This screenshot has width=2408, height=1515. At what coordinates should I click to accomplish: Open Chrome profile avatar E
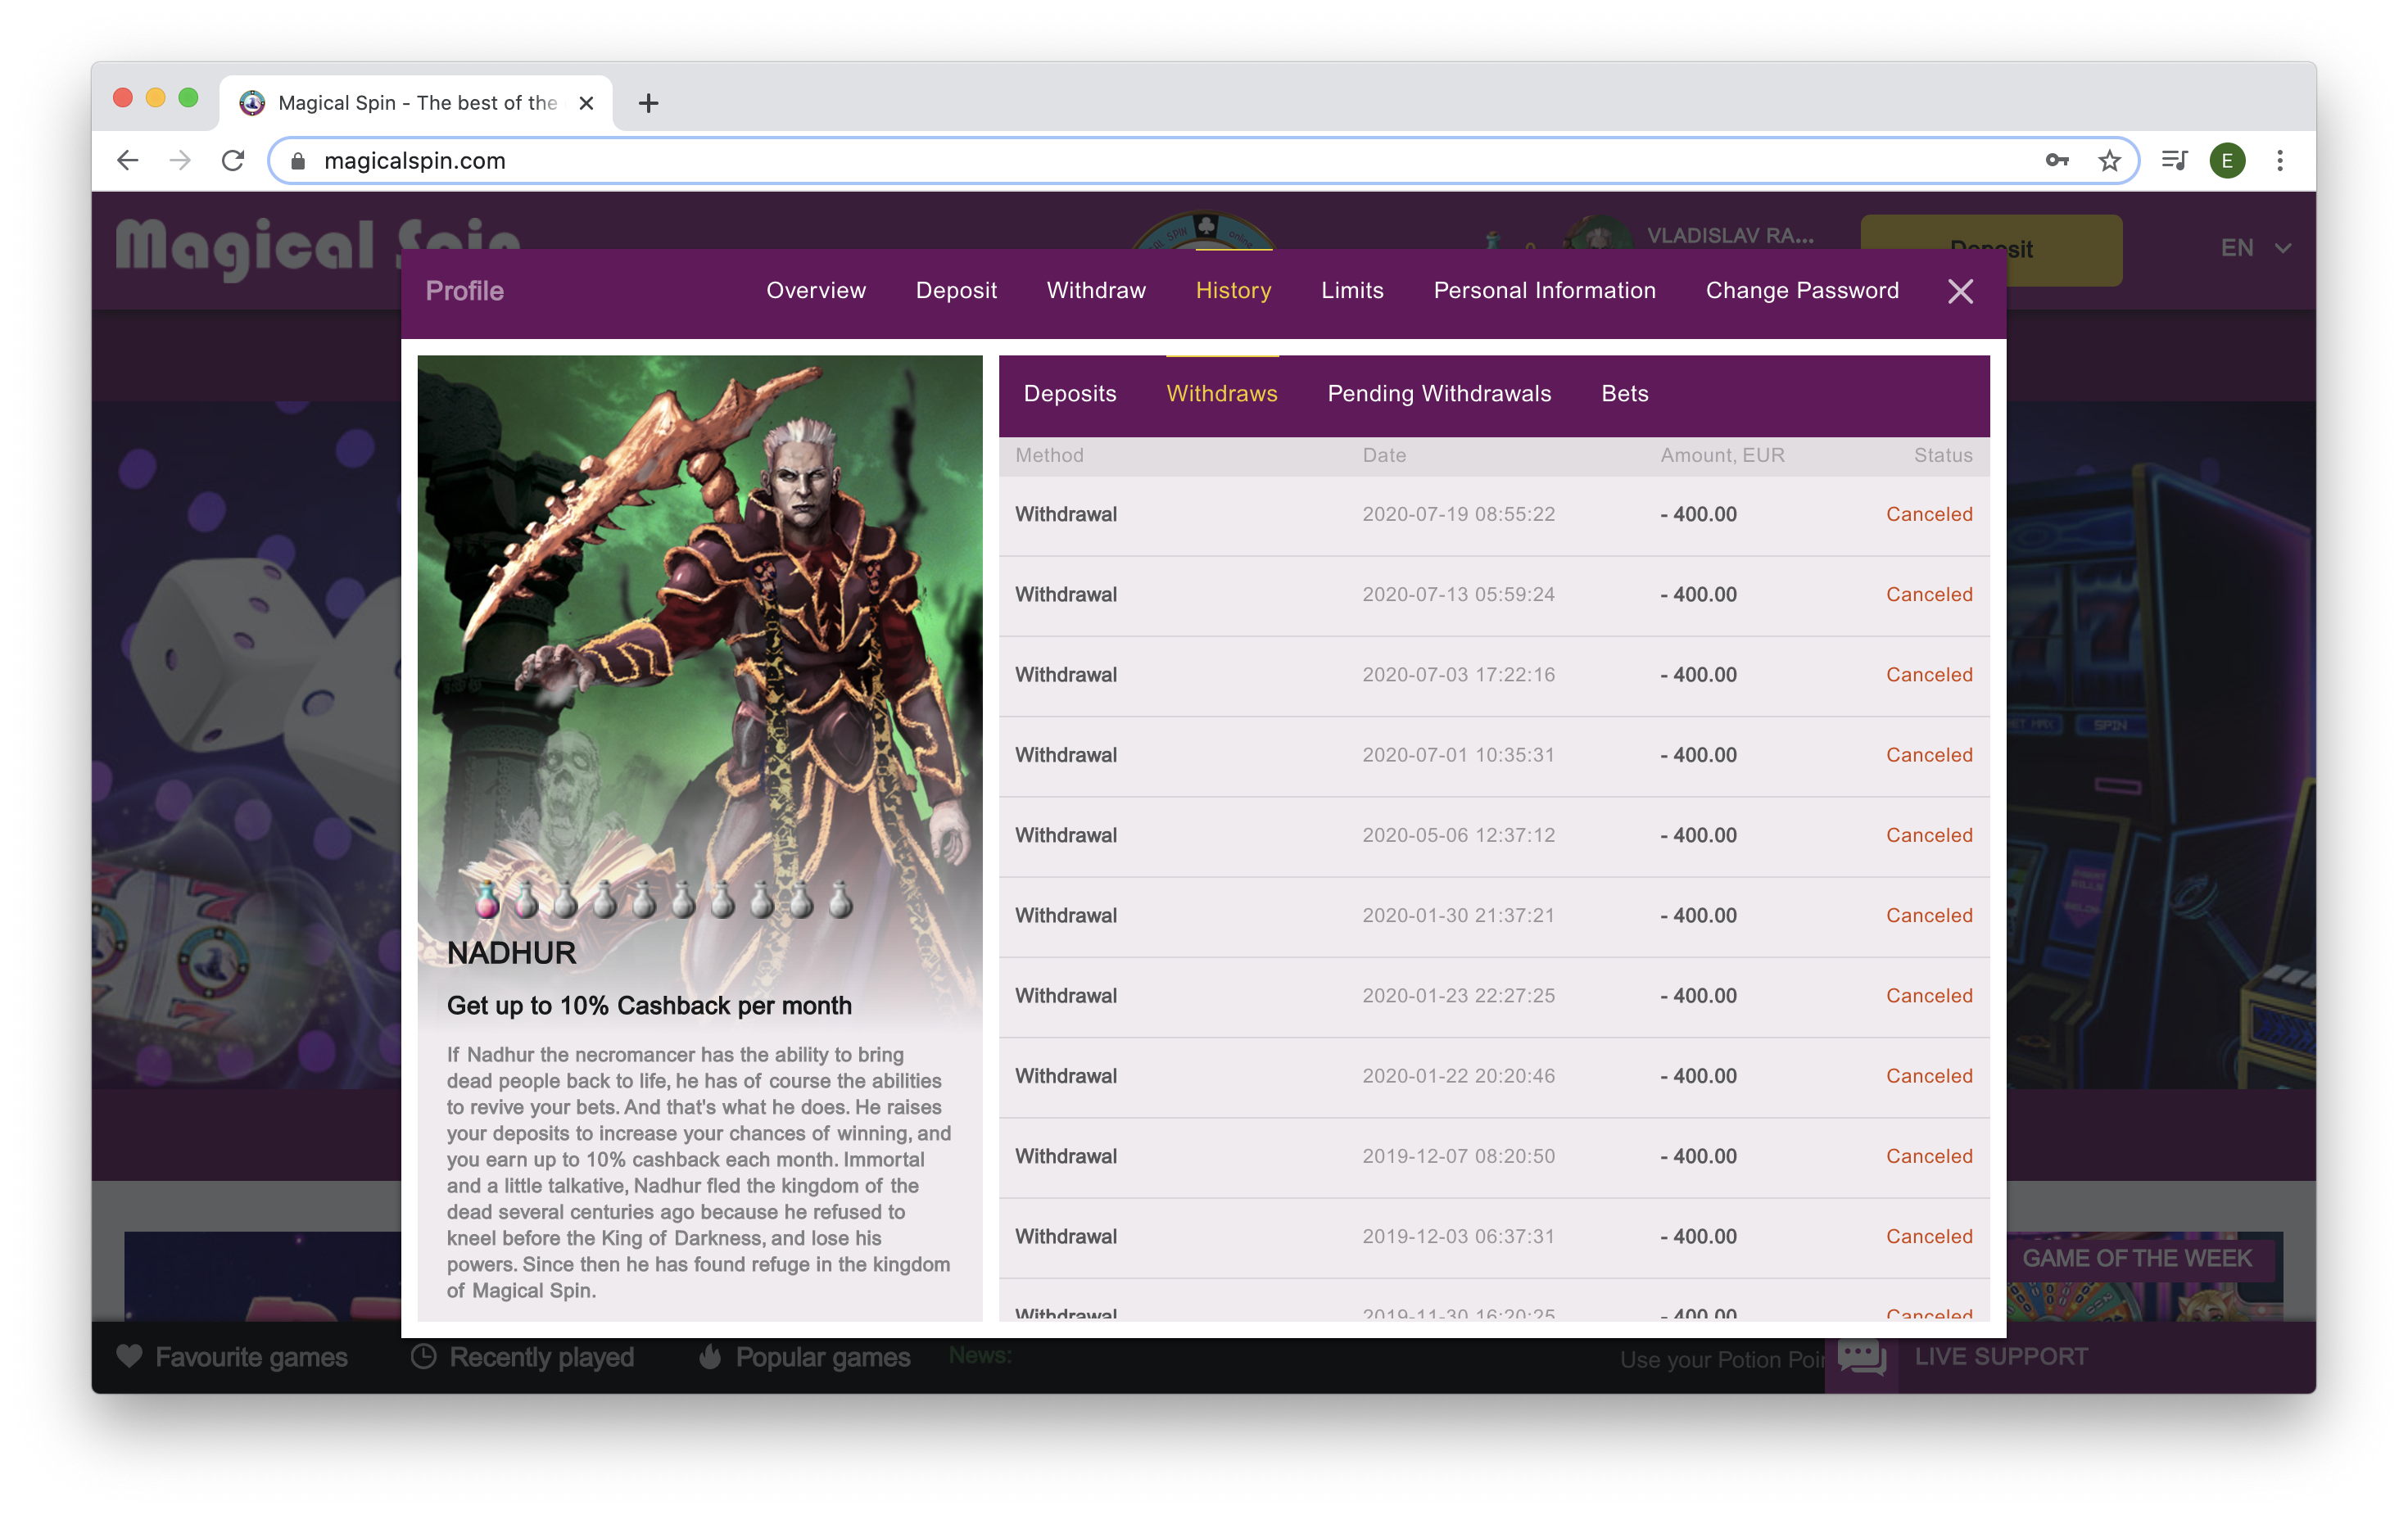2227,160
